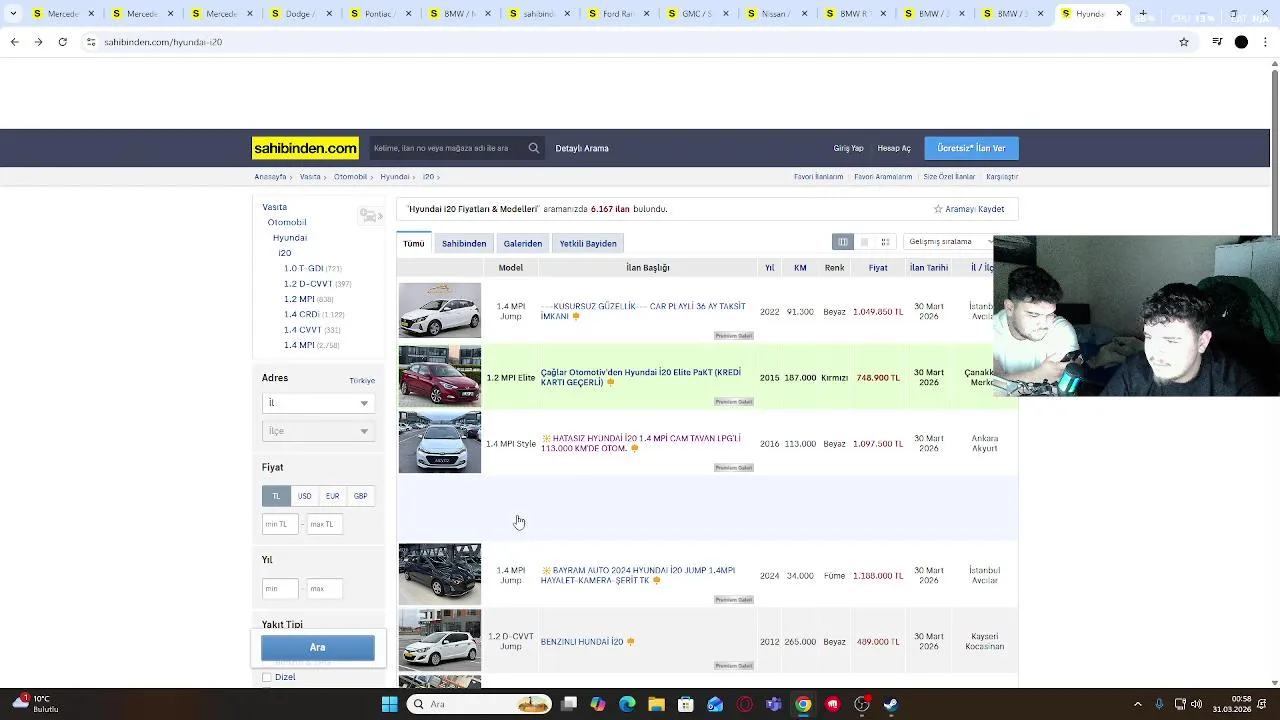Open the BENZİNLİ HUNDAİ İ20 listing title
Viewport: 1280px width, 720px height.
(582, 642)
